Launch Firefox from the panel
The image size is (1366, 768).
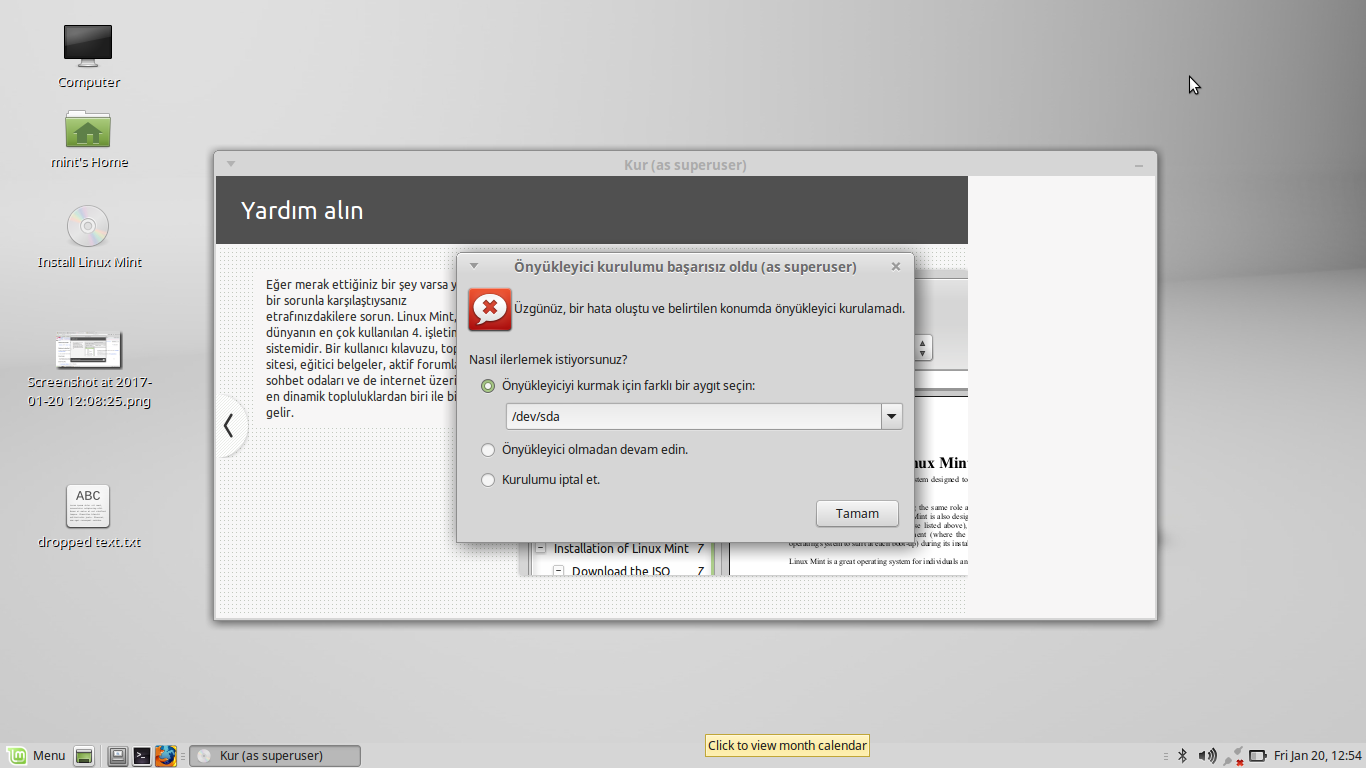(166, 756)
